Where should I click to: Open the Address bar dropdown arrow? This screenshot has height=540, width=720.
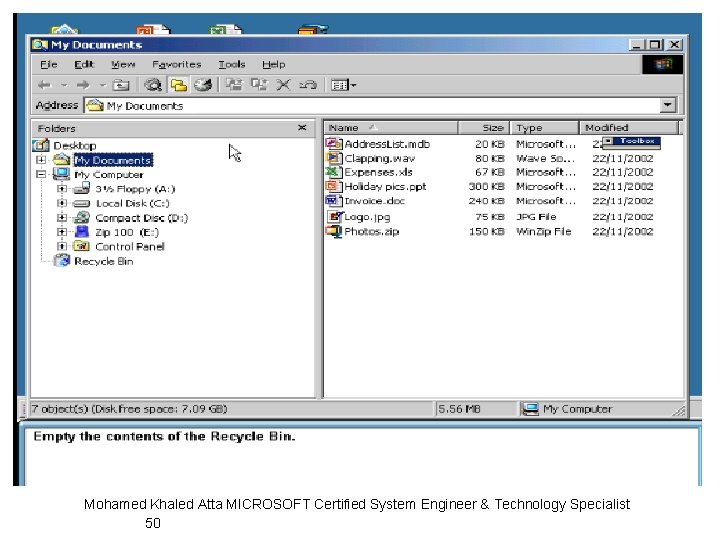(x=668, y=105)
